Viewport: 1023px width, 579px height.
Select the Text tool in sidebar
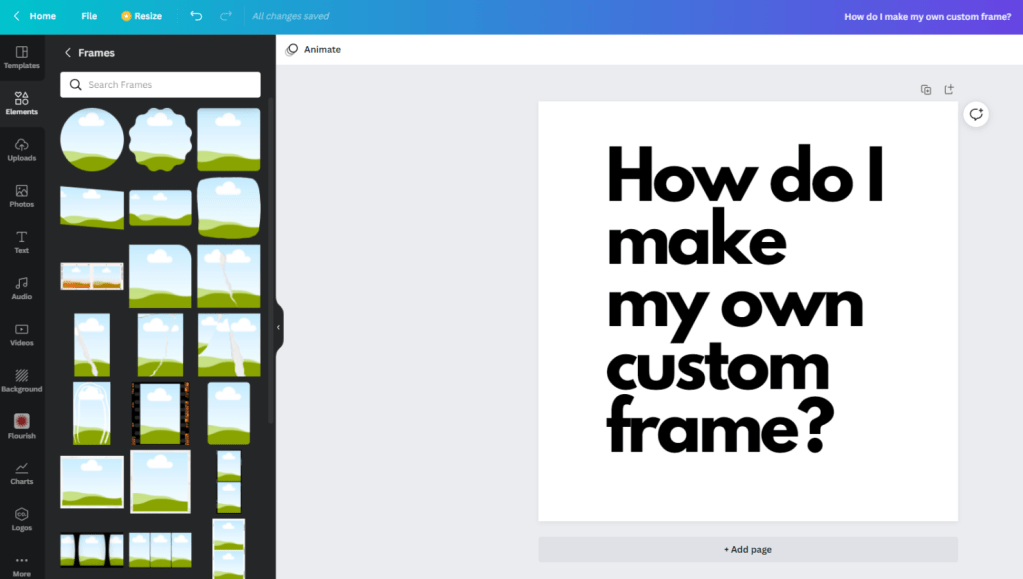[21, 242]
